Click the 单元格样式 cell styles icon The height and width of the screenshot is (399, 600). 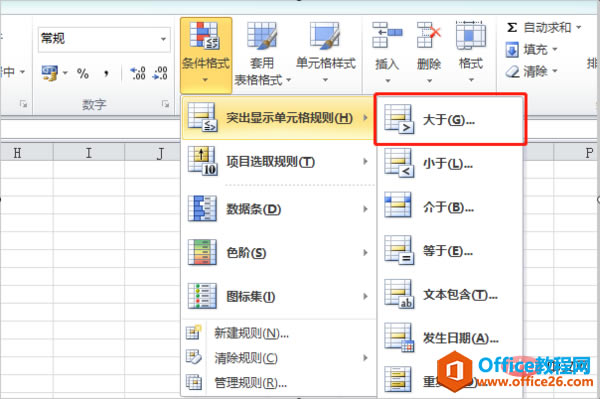pyautogui.click(x=325, y=36)
